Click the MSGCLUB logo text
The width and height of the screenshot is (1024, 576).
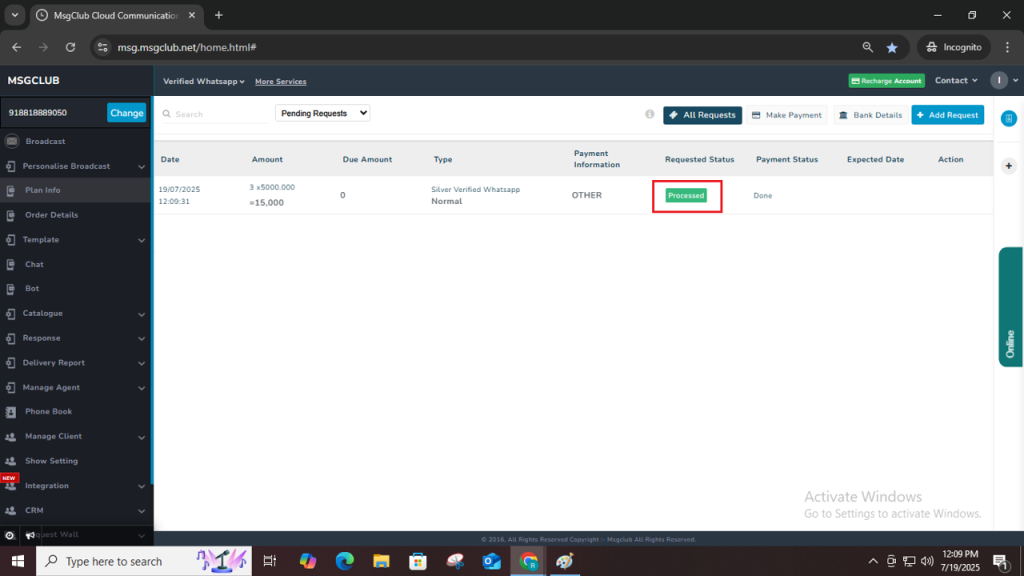pos(33,80)
